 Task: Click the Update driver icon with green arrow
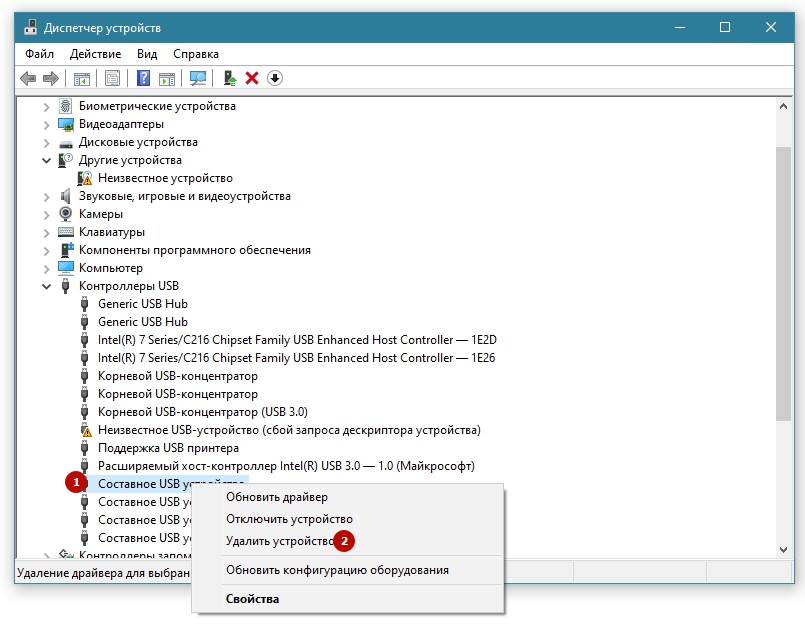coord(230,78)
